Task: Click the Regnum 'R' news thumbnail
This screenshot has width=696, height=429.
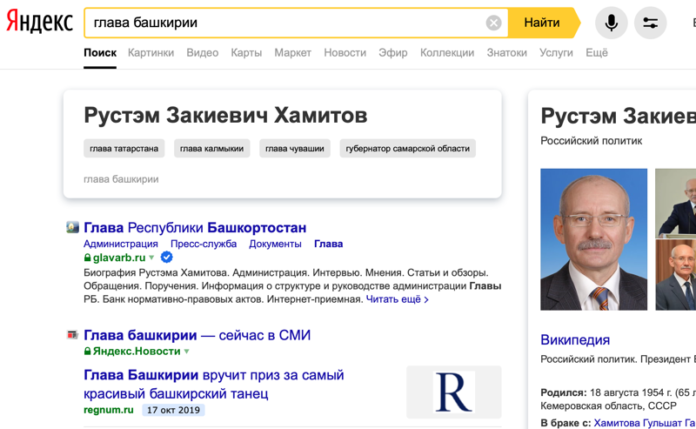Action: 454,392
